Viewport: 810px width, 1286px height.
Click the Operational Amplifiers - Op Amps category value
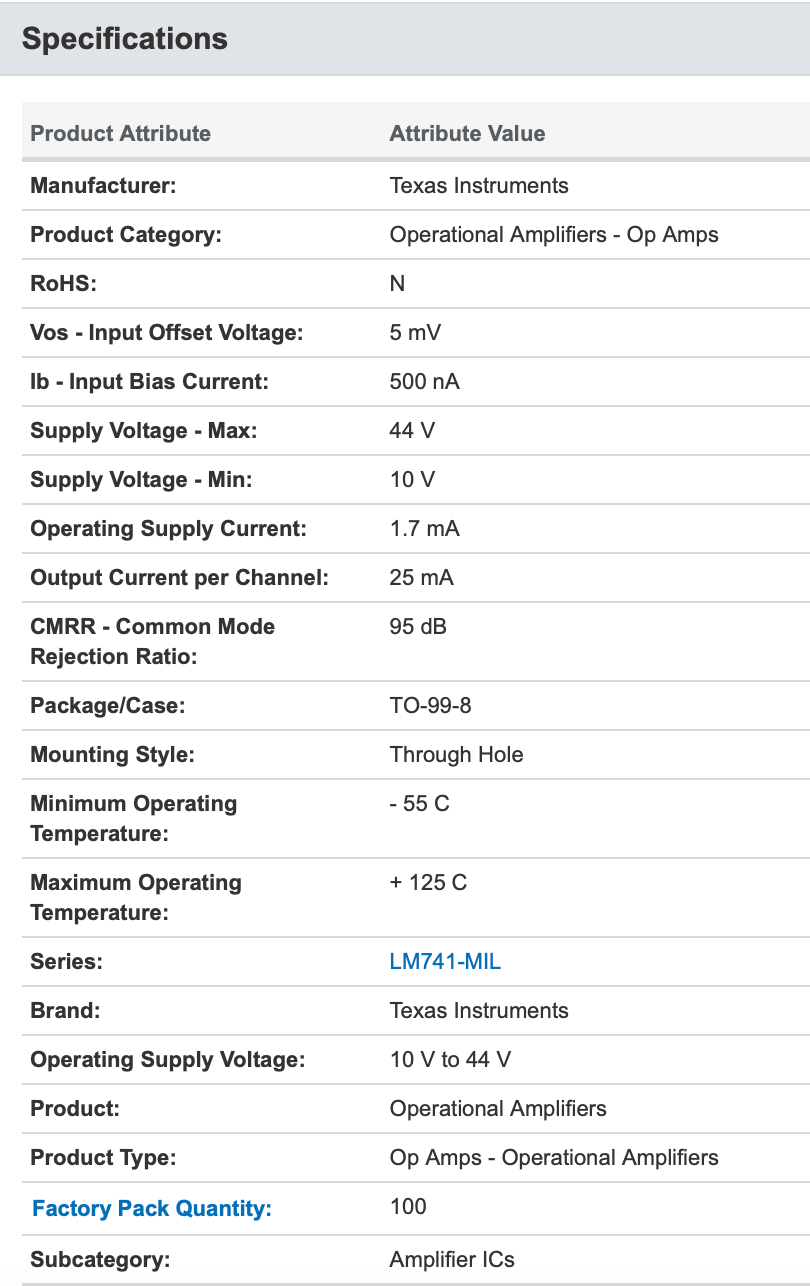[x=554, y=235]
